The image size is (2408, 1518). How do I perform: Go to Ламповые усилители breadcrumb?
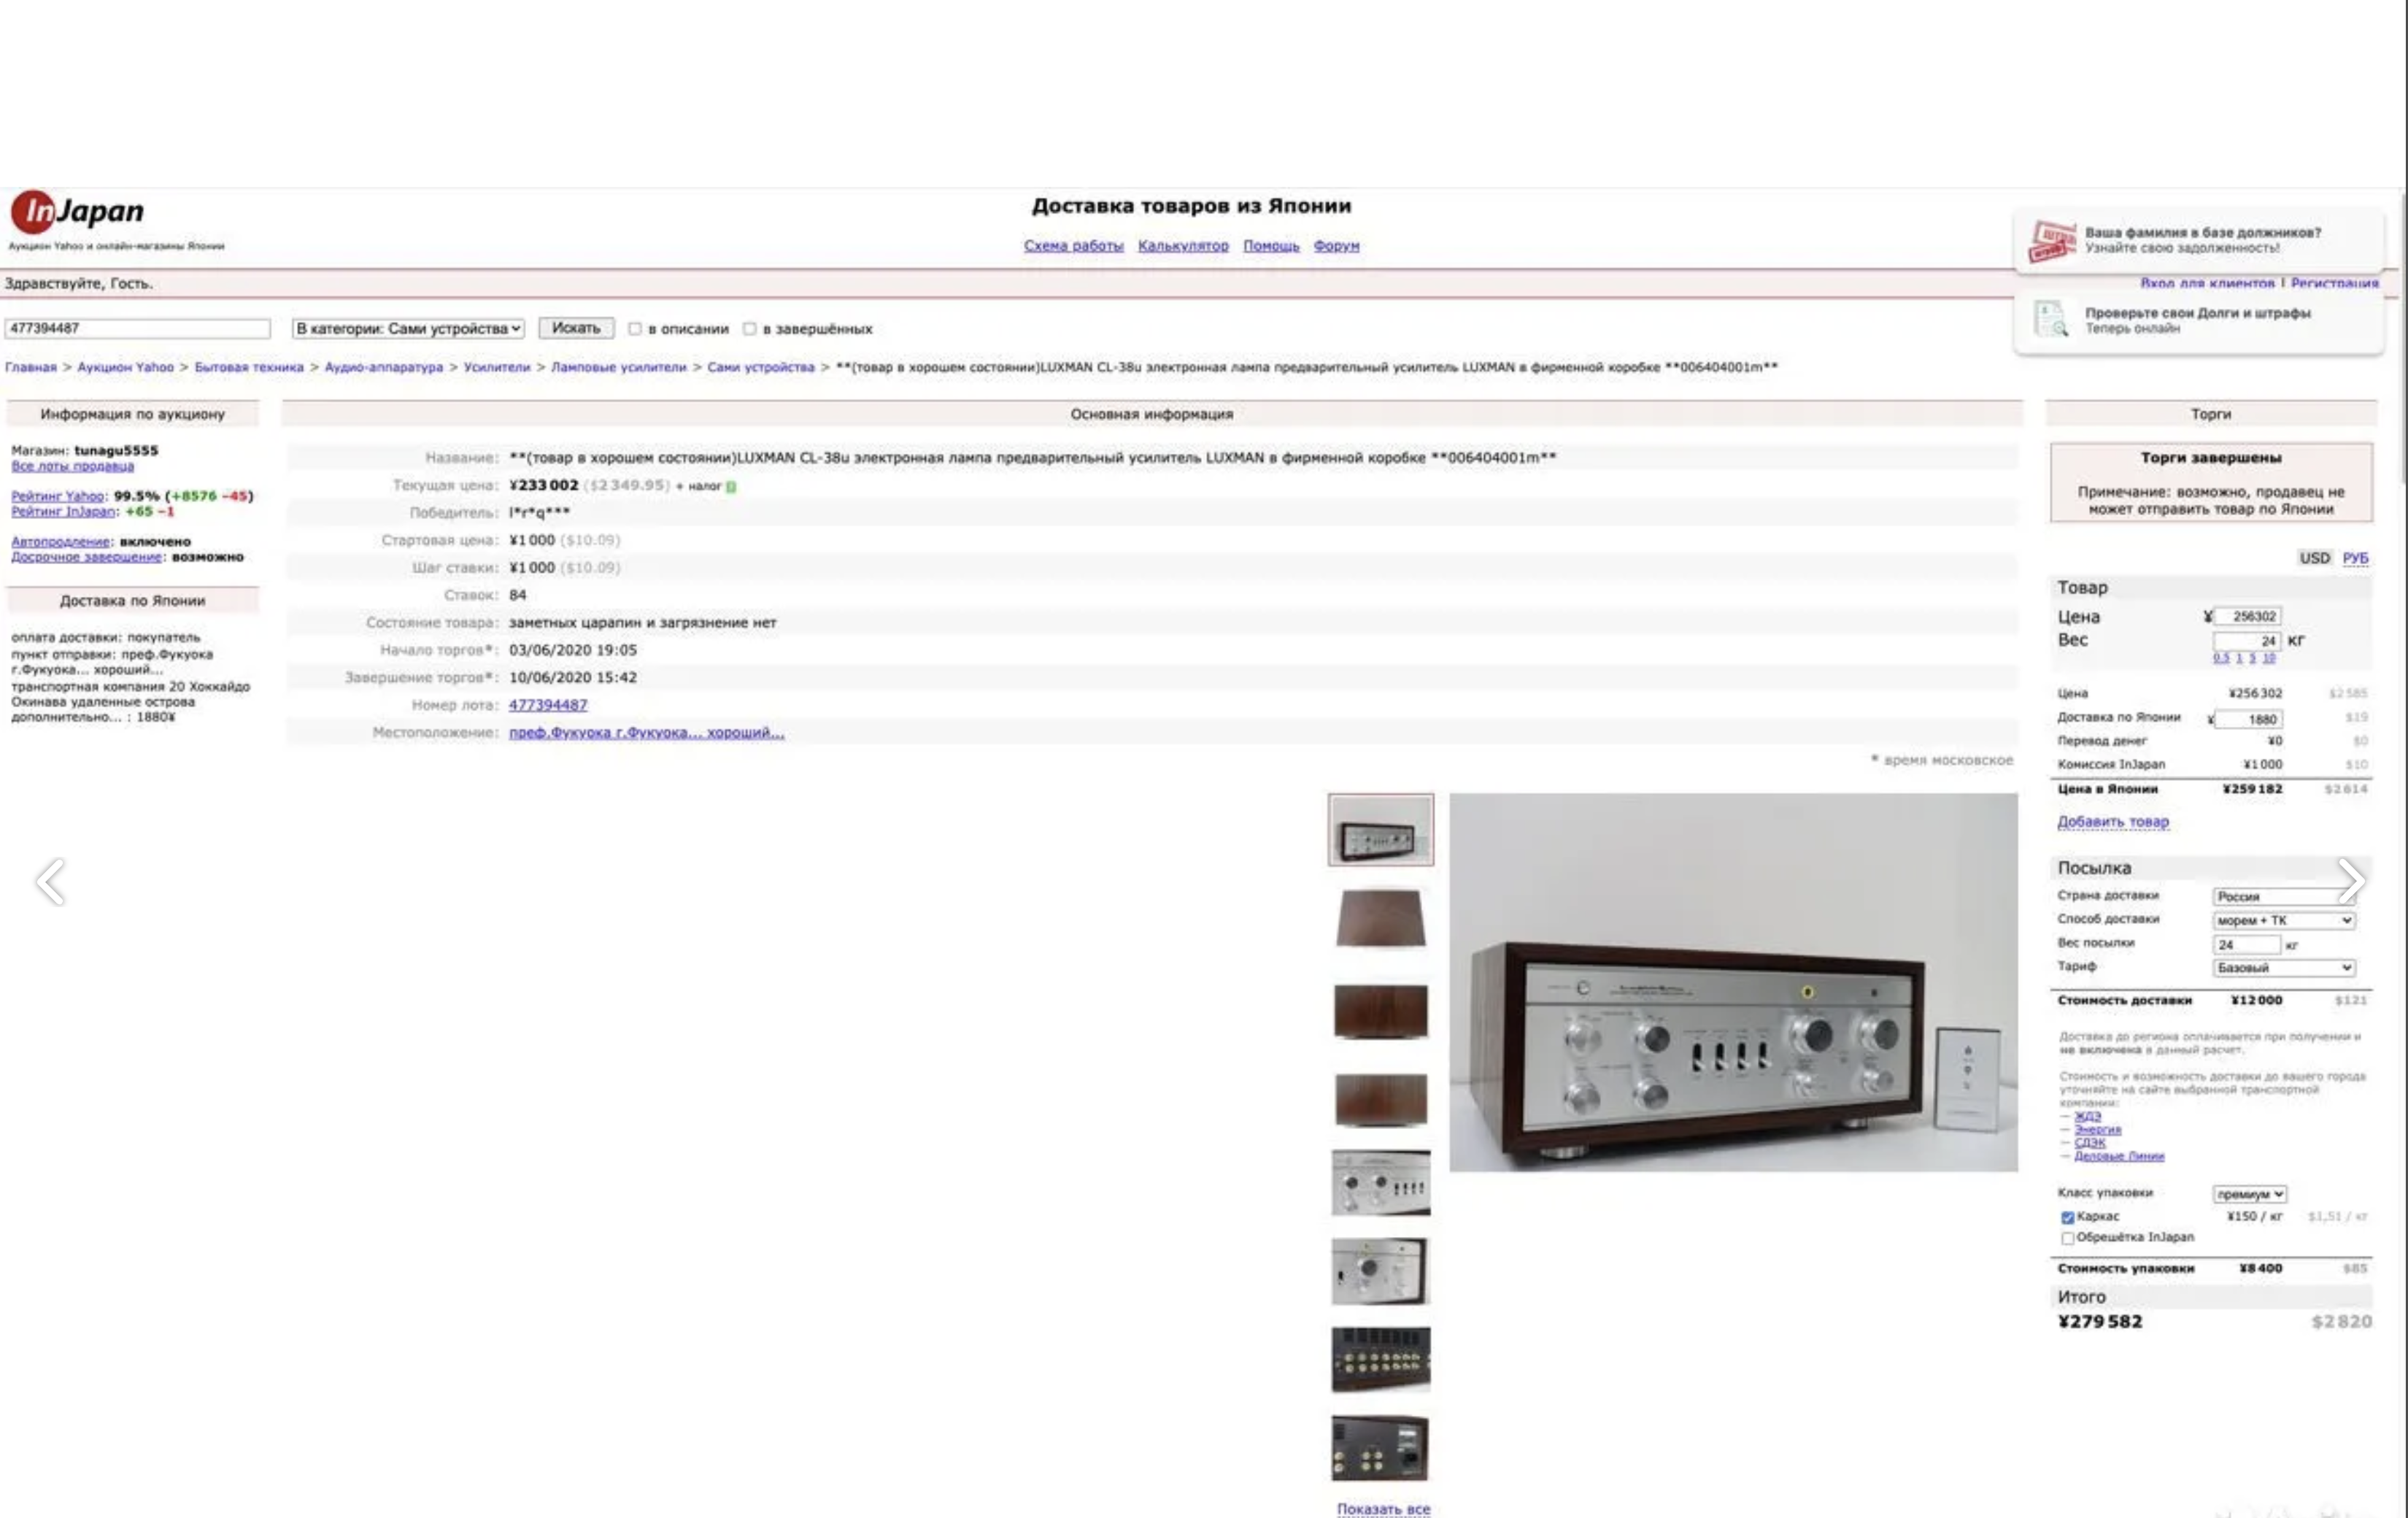coord(619,368)
